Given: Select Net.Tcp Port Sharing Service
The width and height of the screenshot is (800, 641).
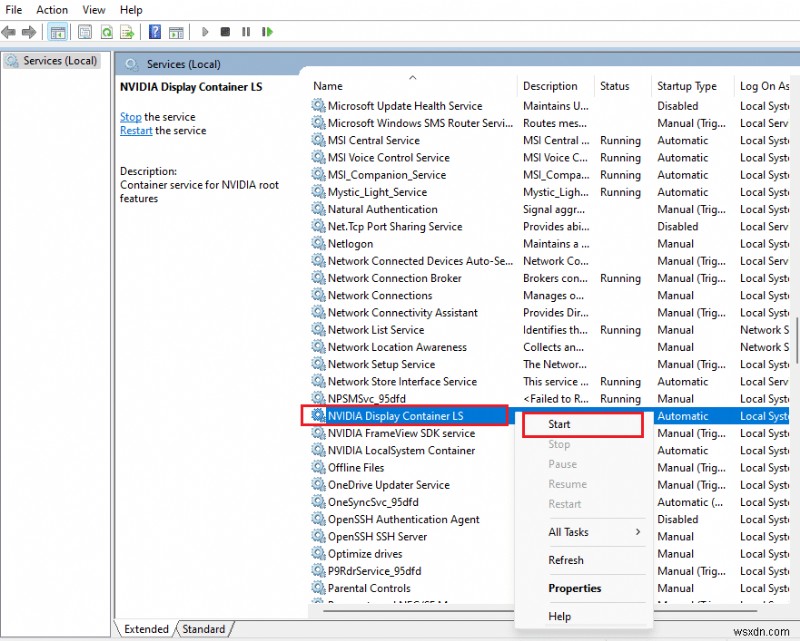Looking at the screenshot, I should click(549, 226).
